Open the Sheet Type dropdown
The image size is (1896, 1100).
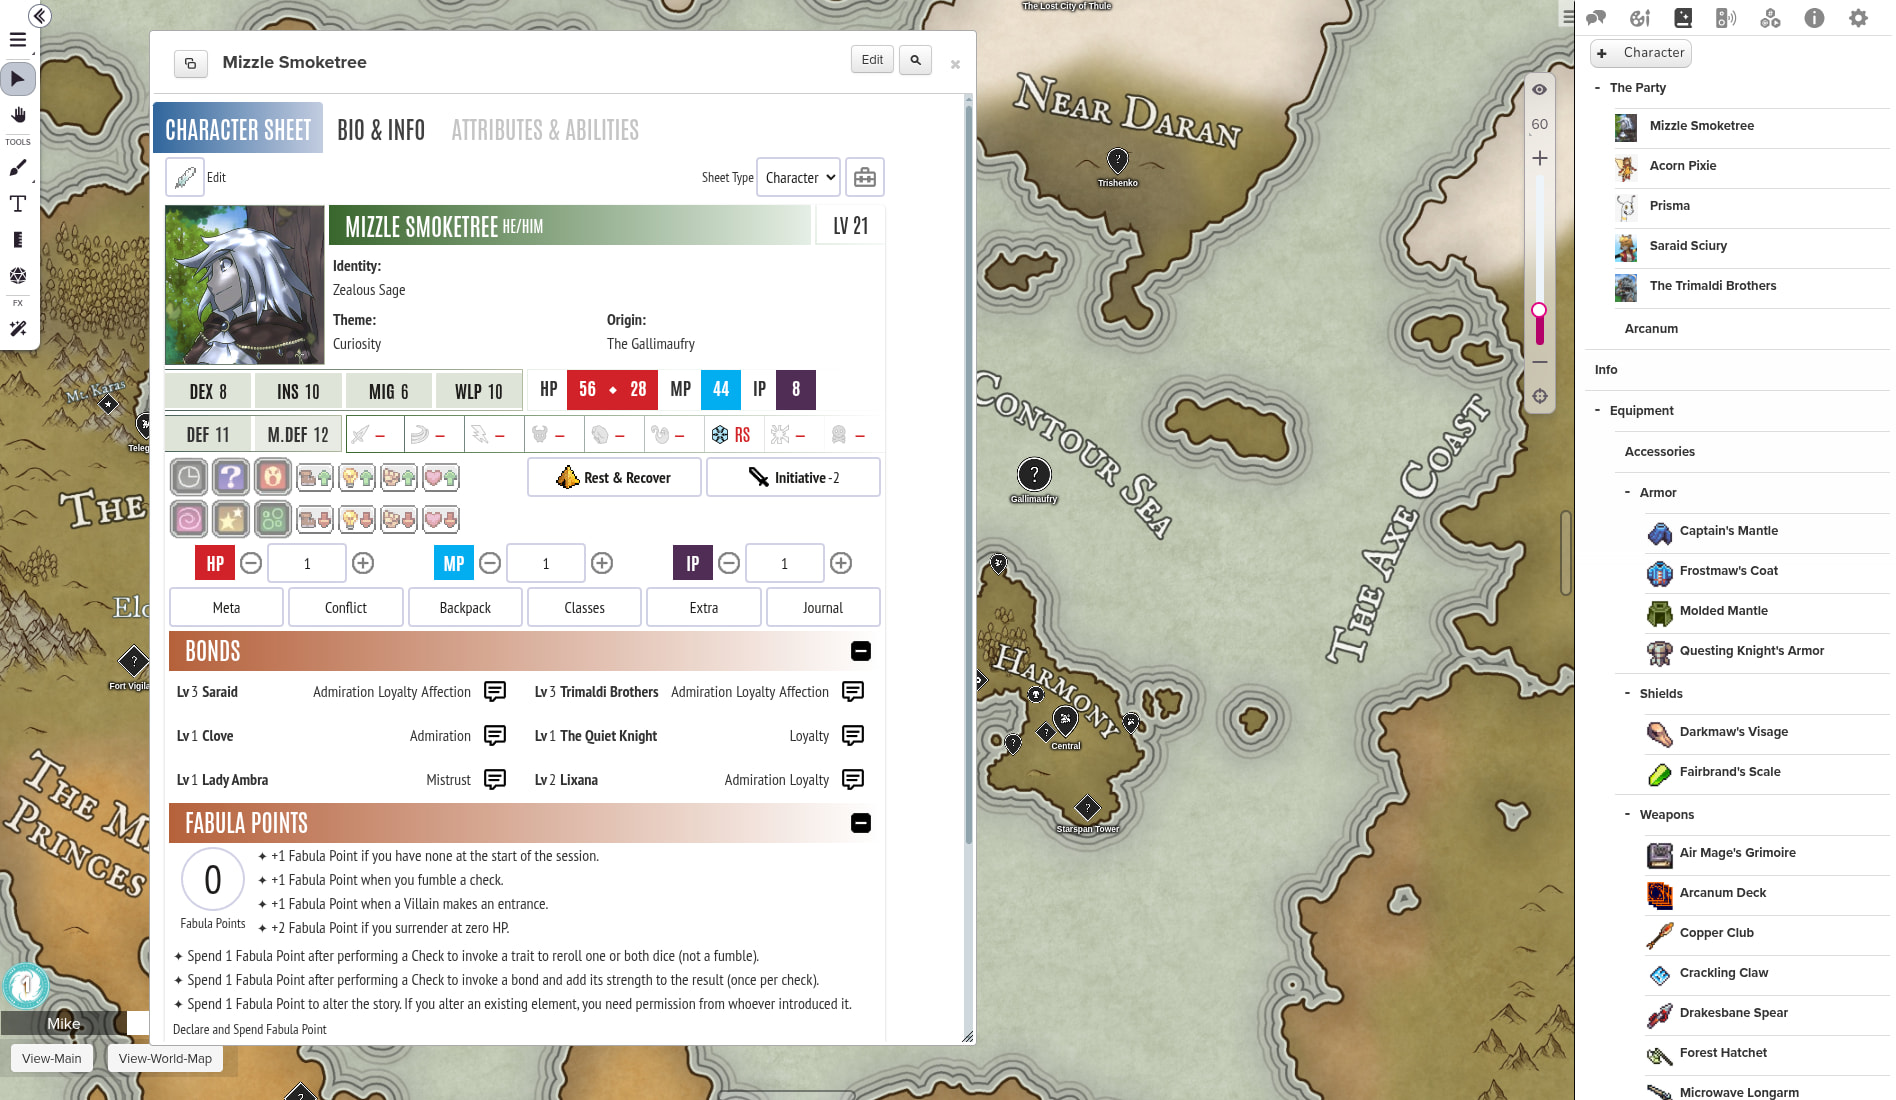click(x=798, y=178)
